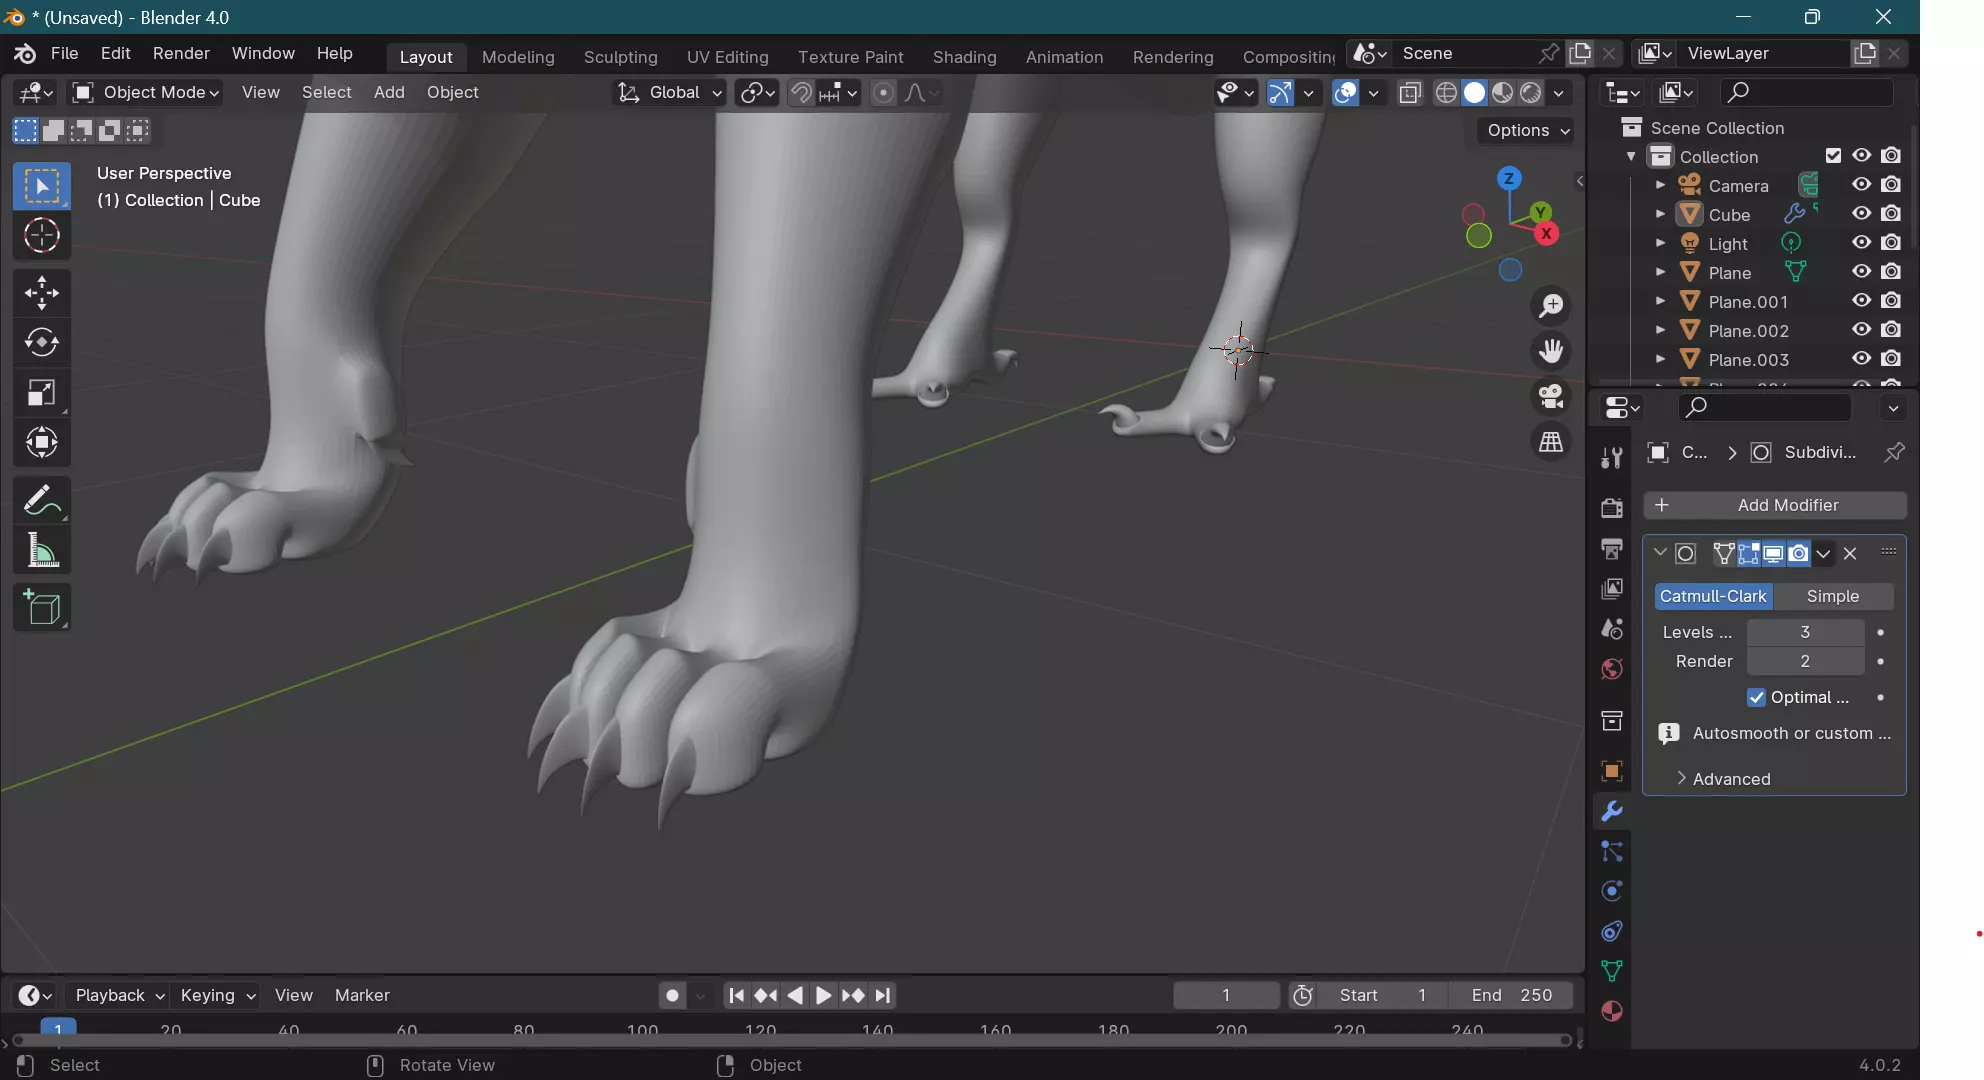
Task: Open the Physics properties tab
Action: [1611, 891]
